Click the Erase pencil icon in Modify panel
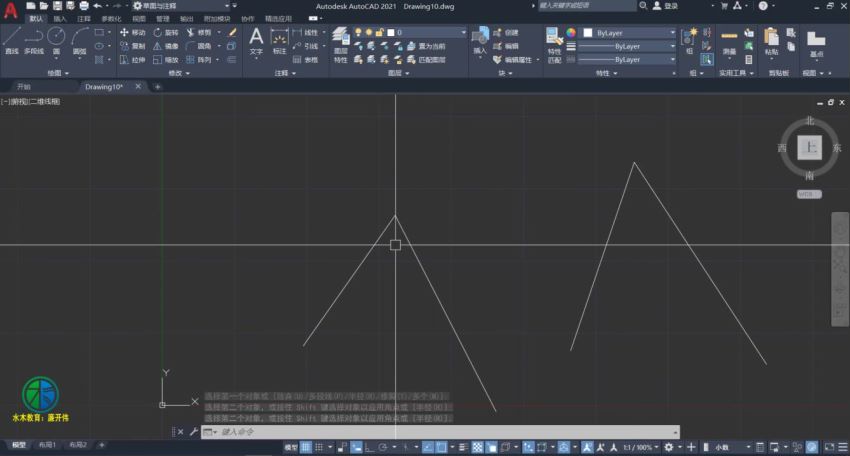Screen dimensions: 850x456 (x=232, y=33)
